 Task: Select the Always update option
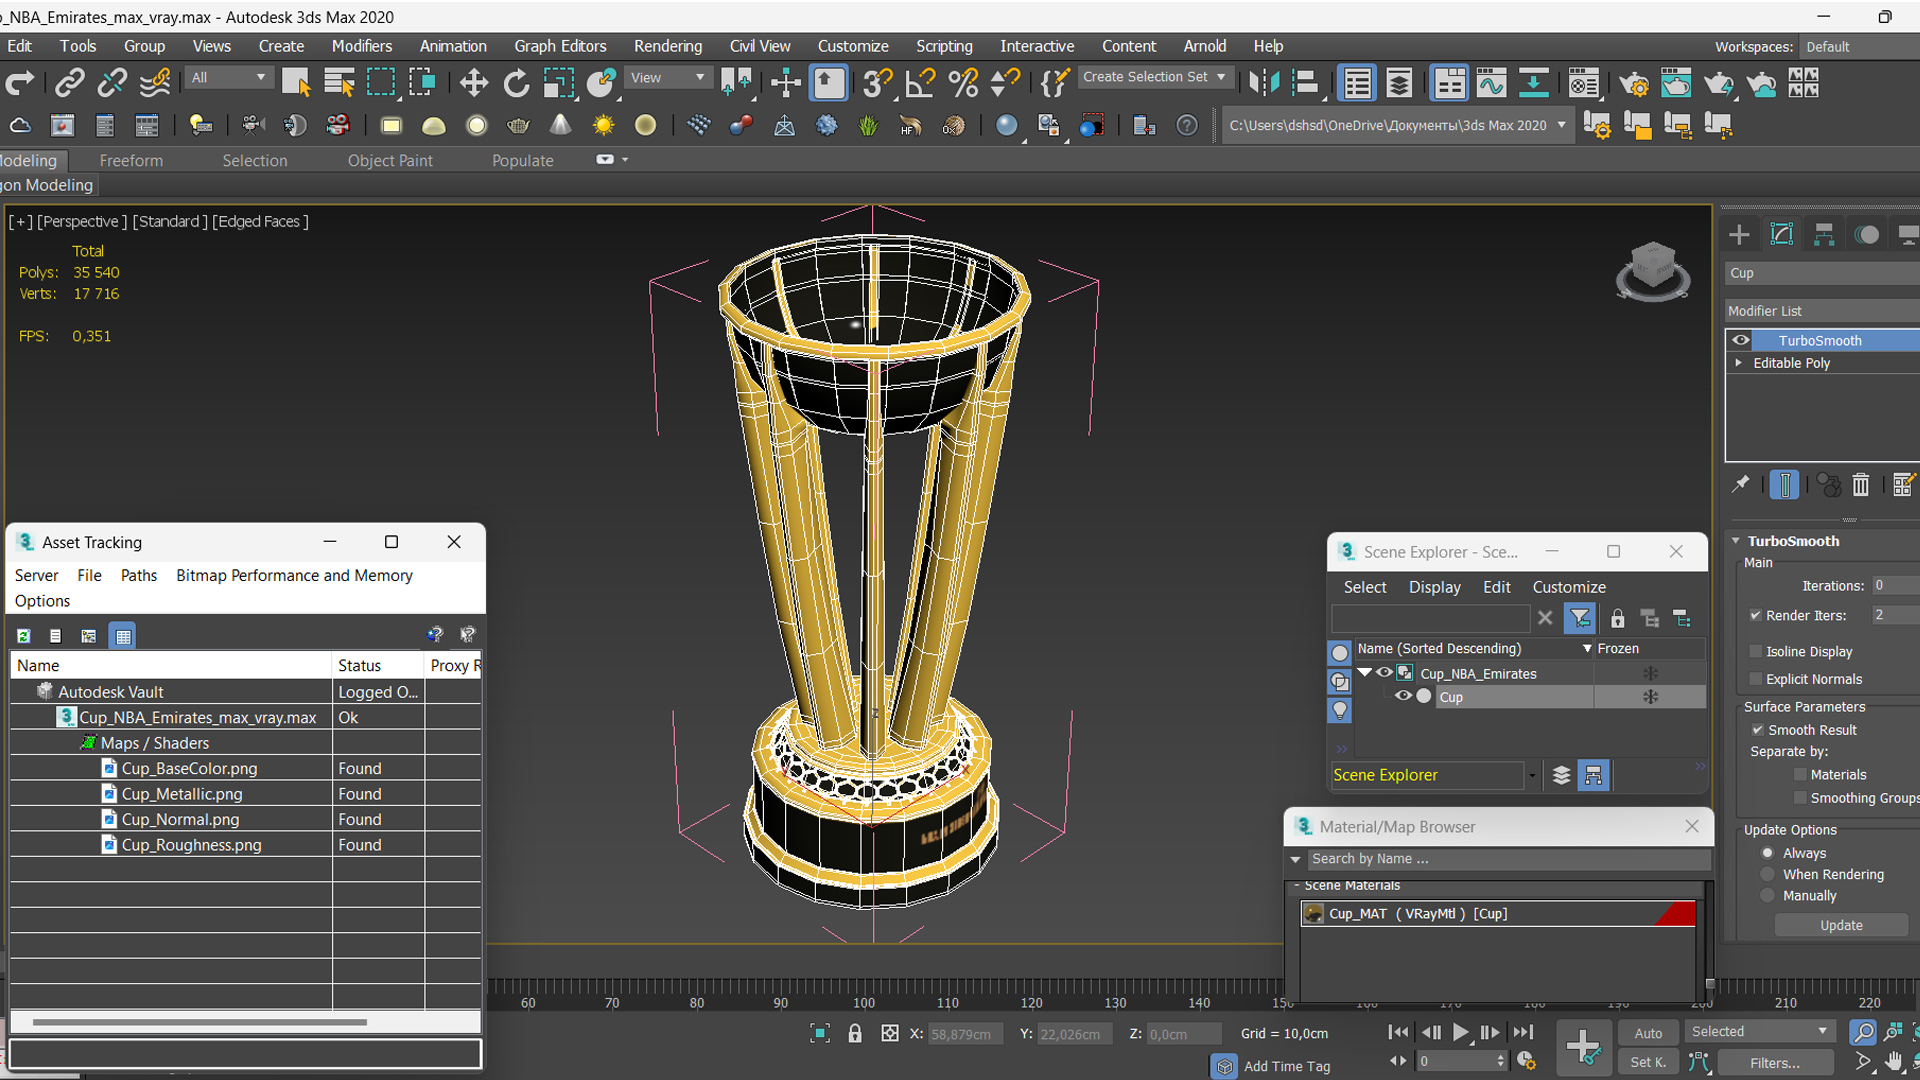click(1768, 853)
